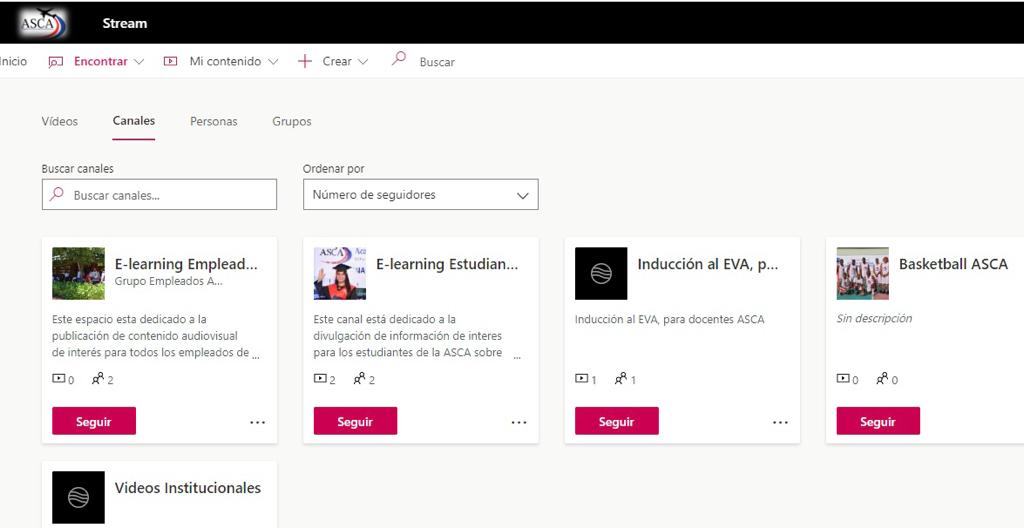Viewport: 1024px width, 528px height.
Task: Click video count icon on E-learning Estudiantes card
Action: (320, 378)
